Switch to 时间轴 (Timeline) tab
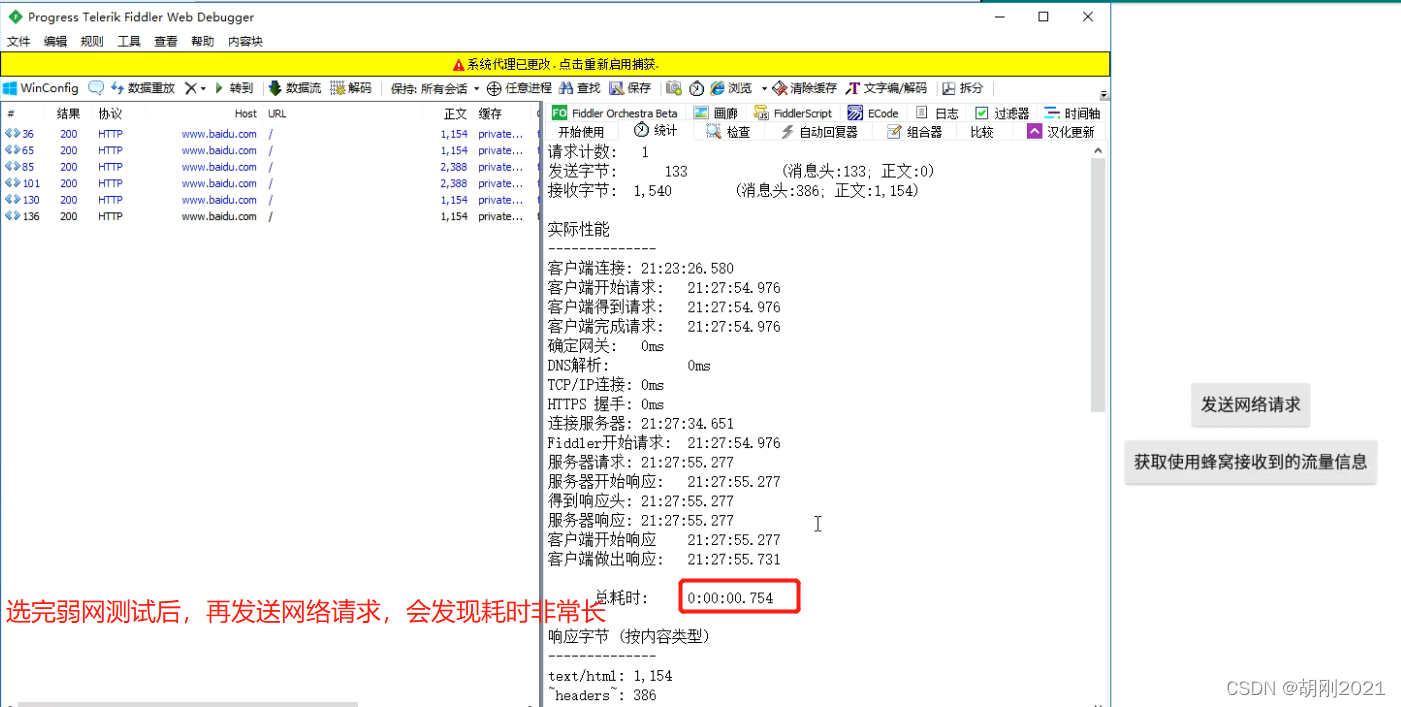This screenshot has width=1401, height=707. [x=1072, y=113]
